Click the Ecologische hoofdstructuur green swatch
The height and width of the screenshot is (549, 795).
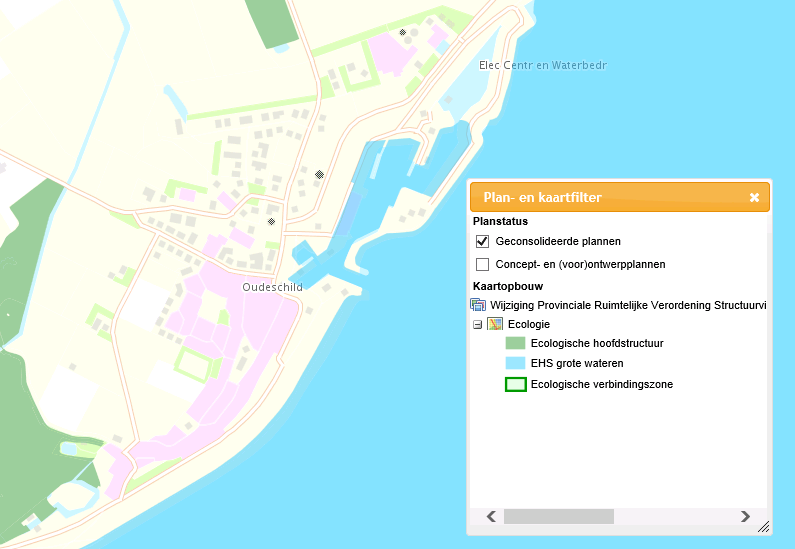(516, 343)
